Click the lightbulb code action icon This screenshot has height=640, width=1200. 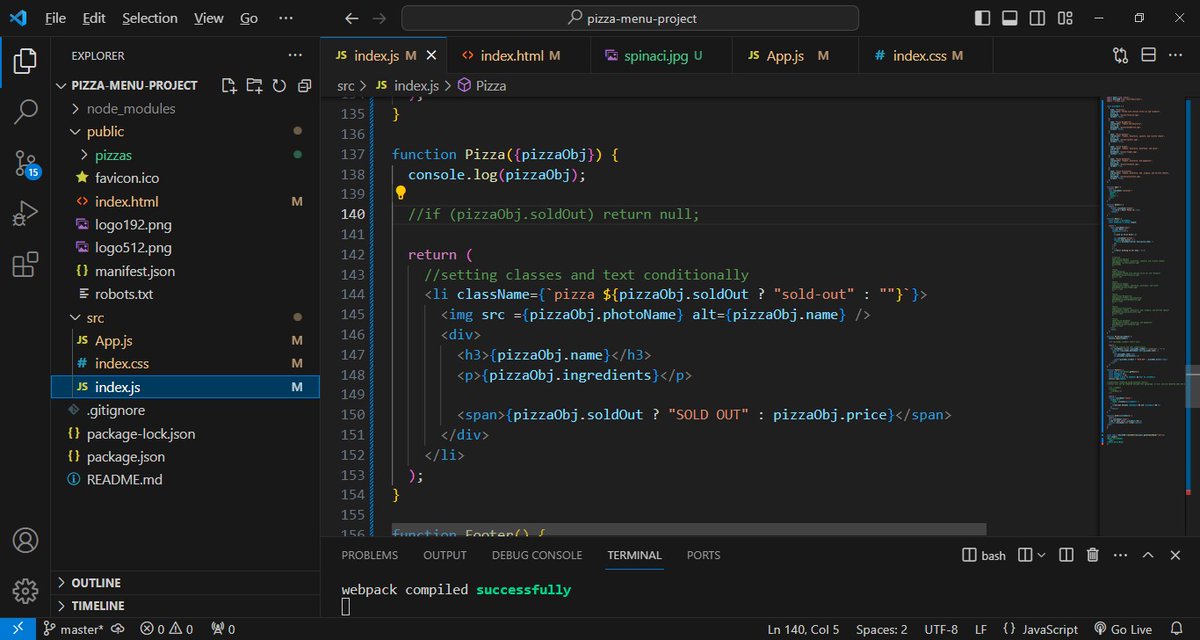(x=400, y=193)
